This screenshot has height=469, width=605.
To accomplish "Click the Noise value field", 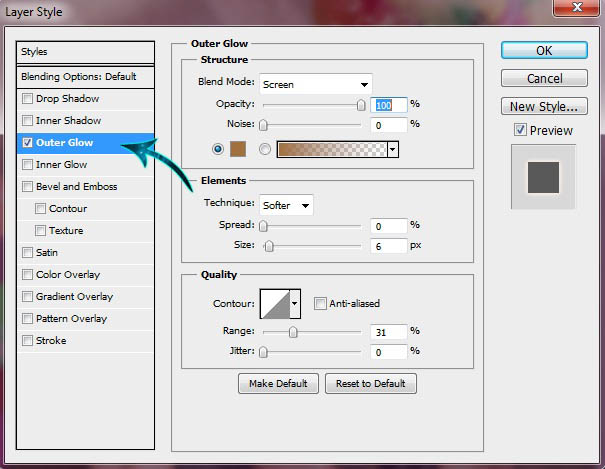I will click(x=389, y=125).
